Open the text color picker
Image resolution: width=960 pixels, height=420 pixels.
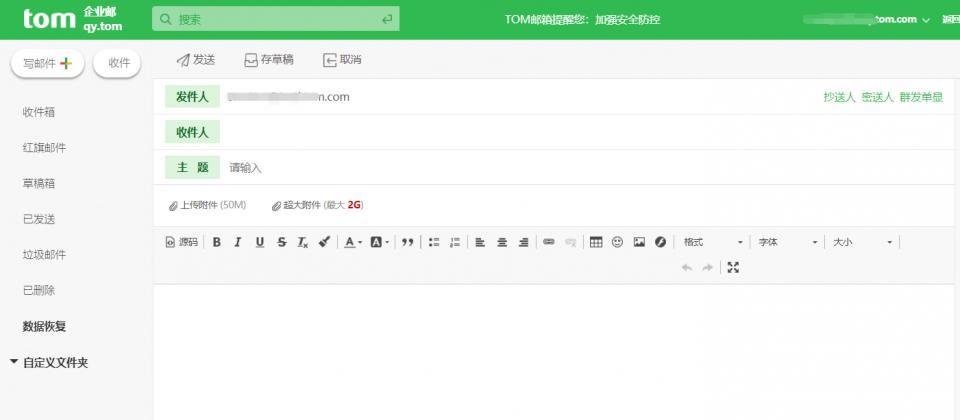(353, 242)
